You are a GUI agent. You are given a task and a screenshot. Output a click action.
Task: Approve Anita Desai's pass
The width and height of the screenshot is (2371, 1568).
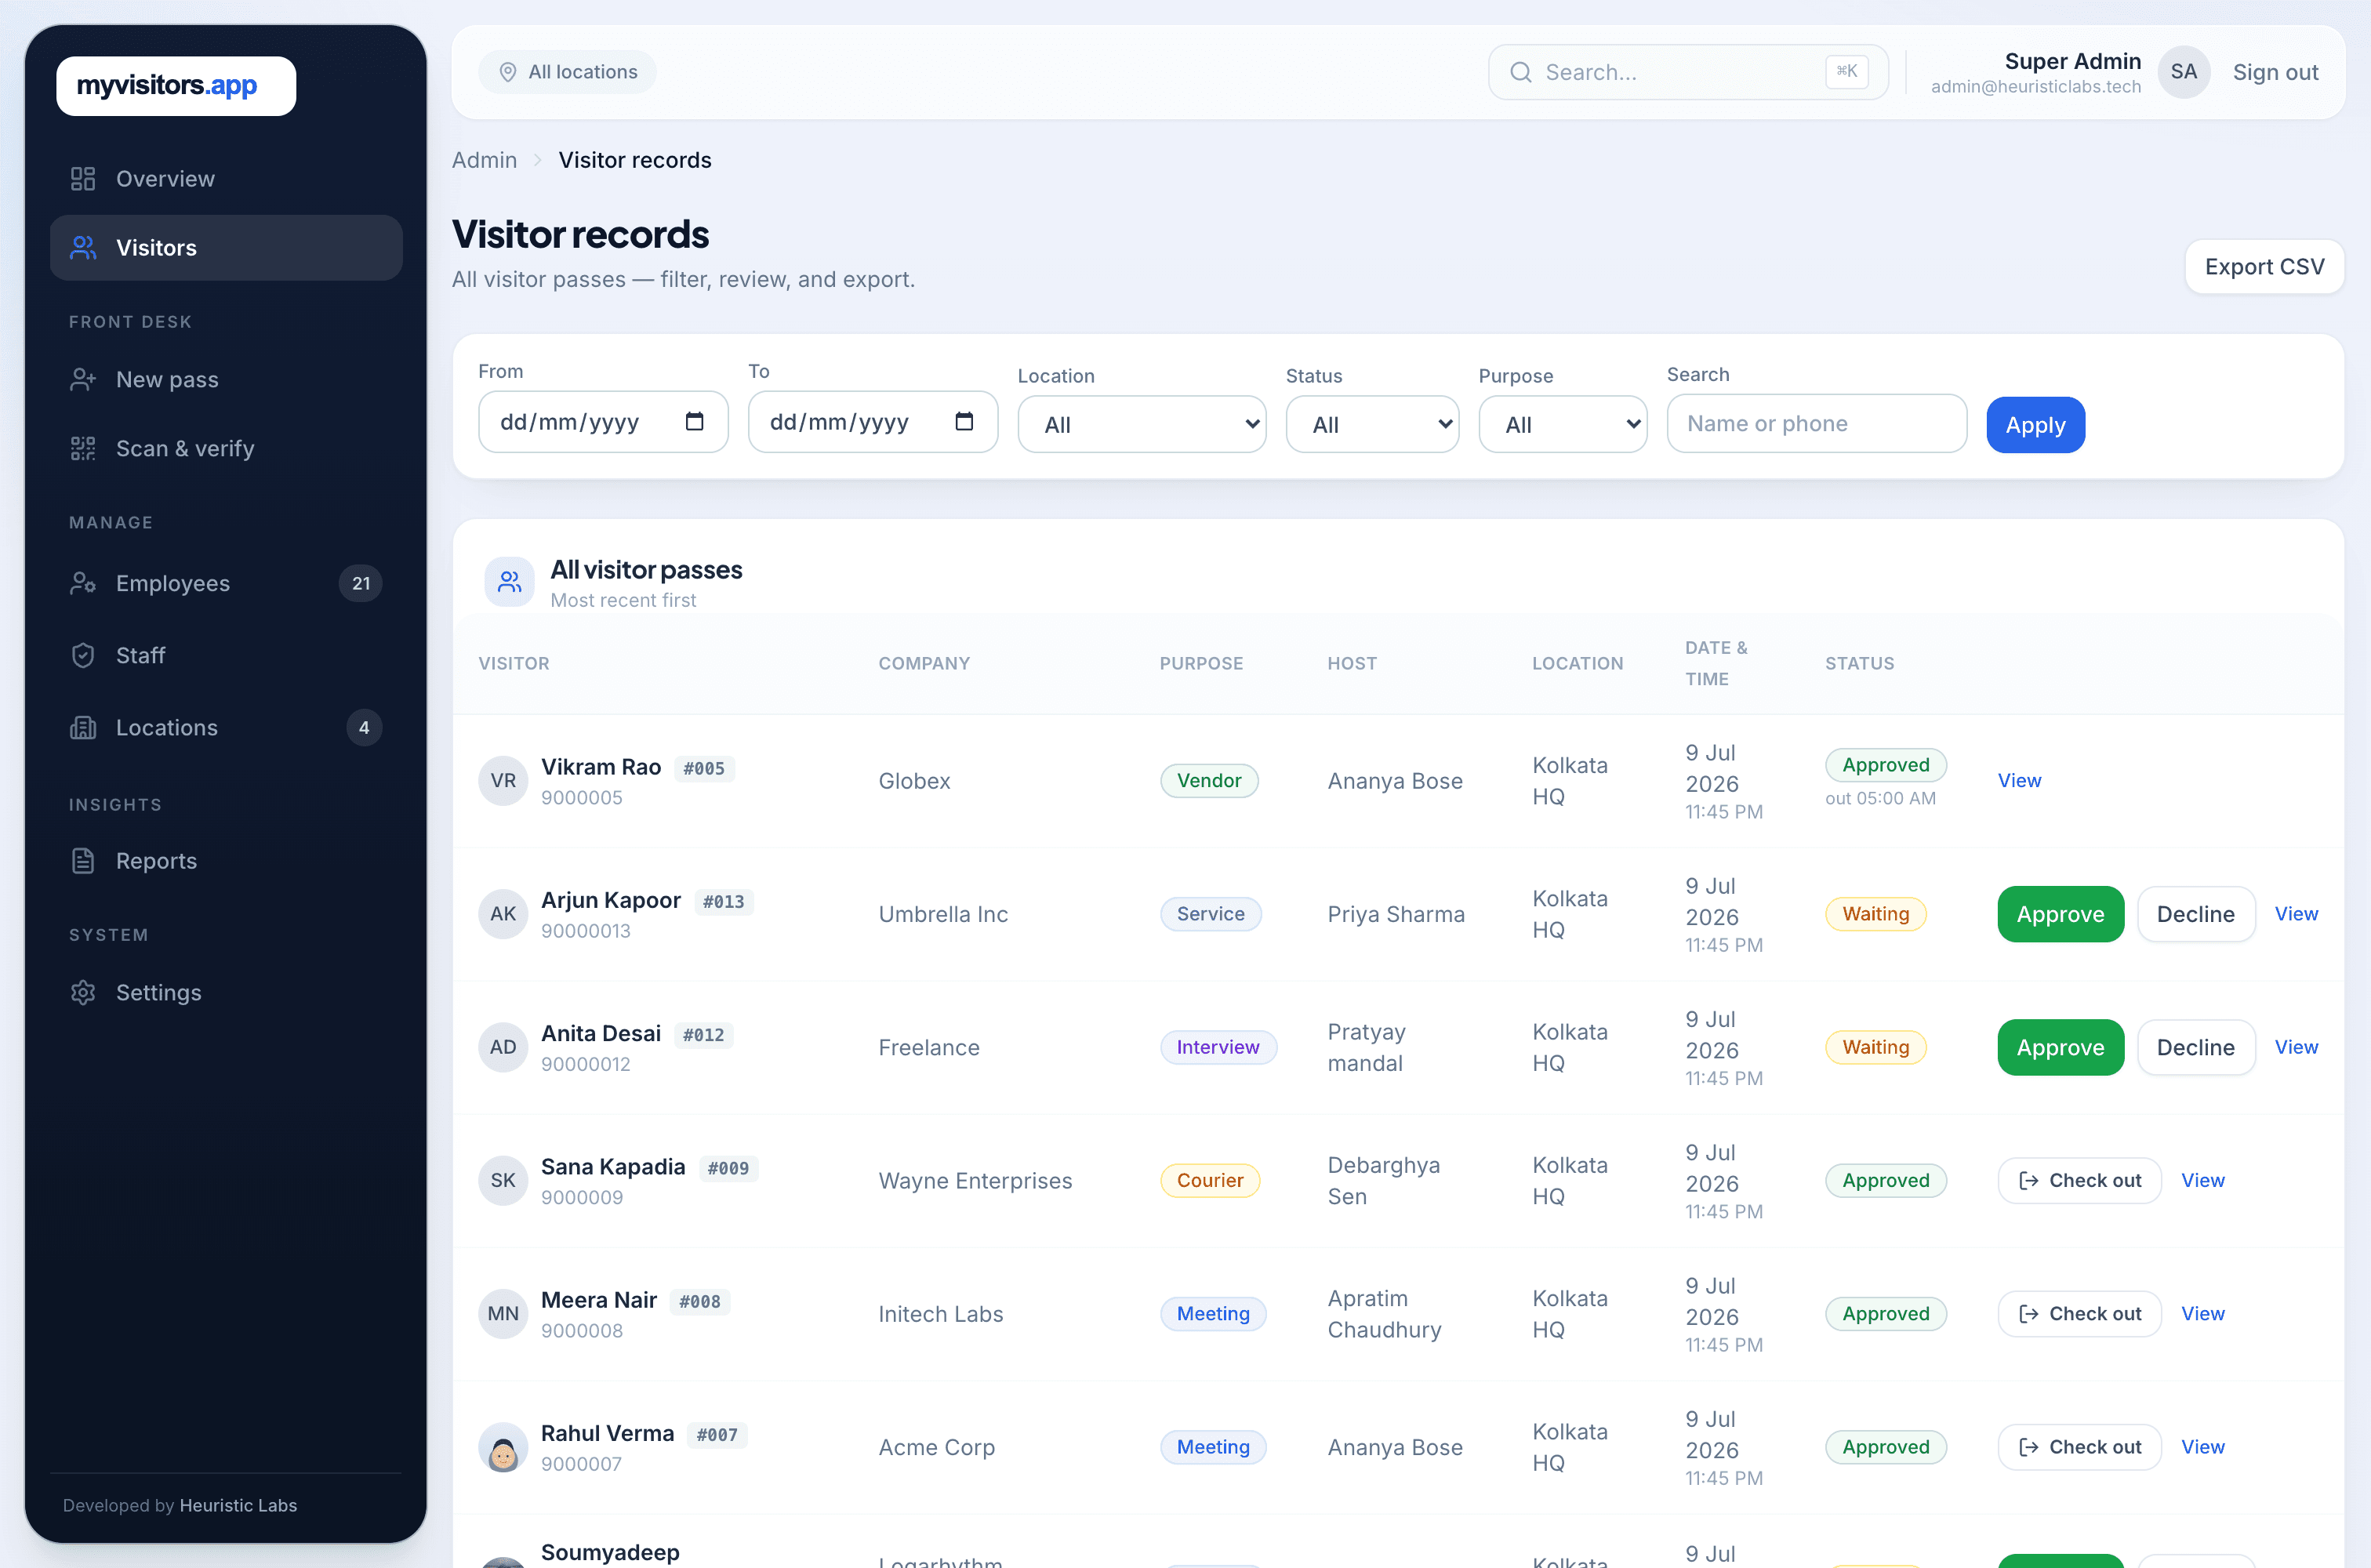(2060, 1047)
